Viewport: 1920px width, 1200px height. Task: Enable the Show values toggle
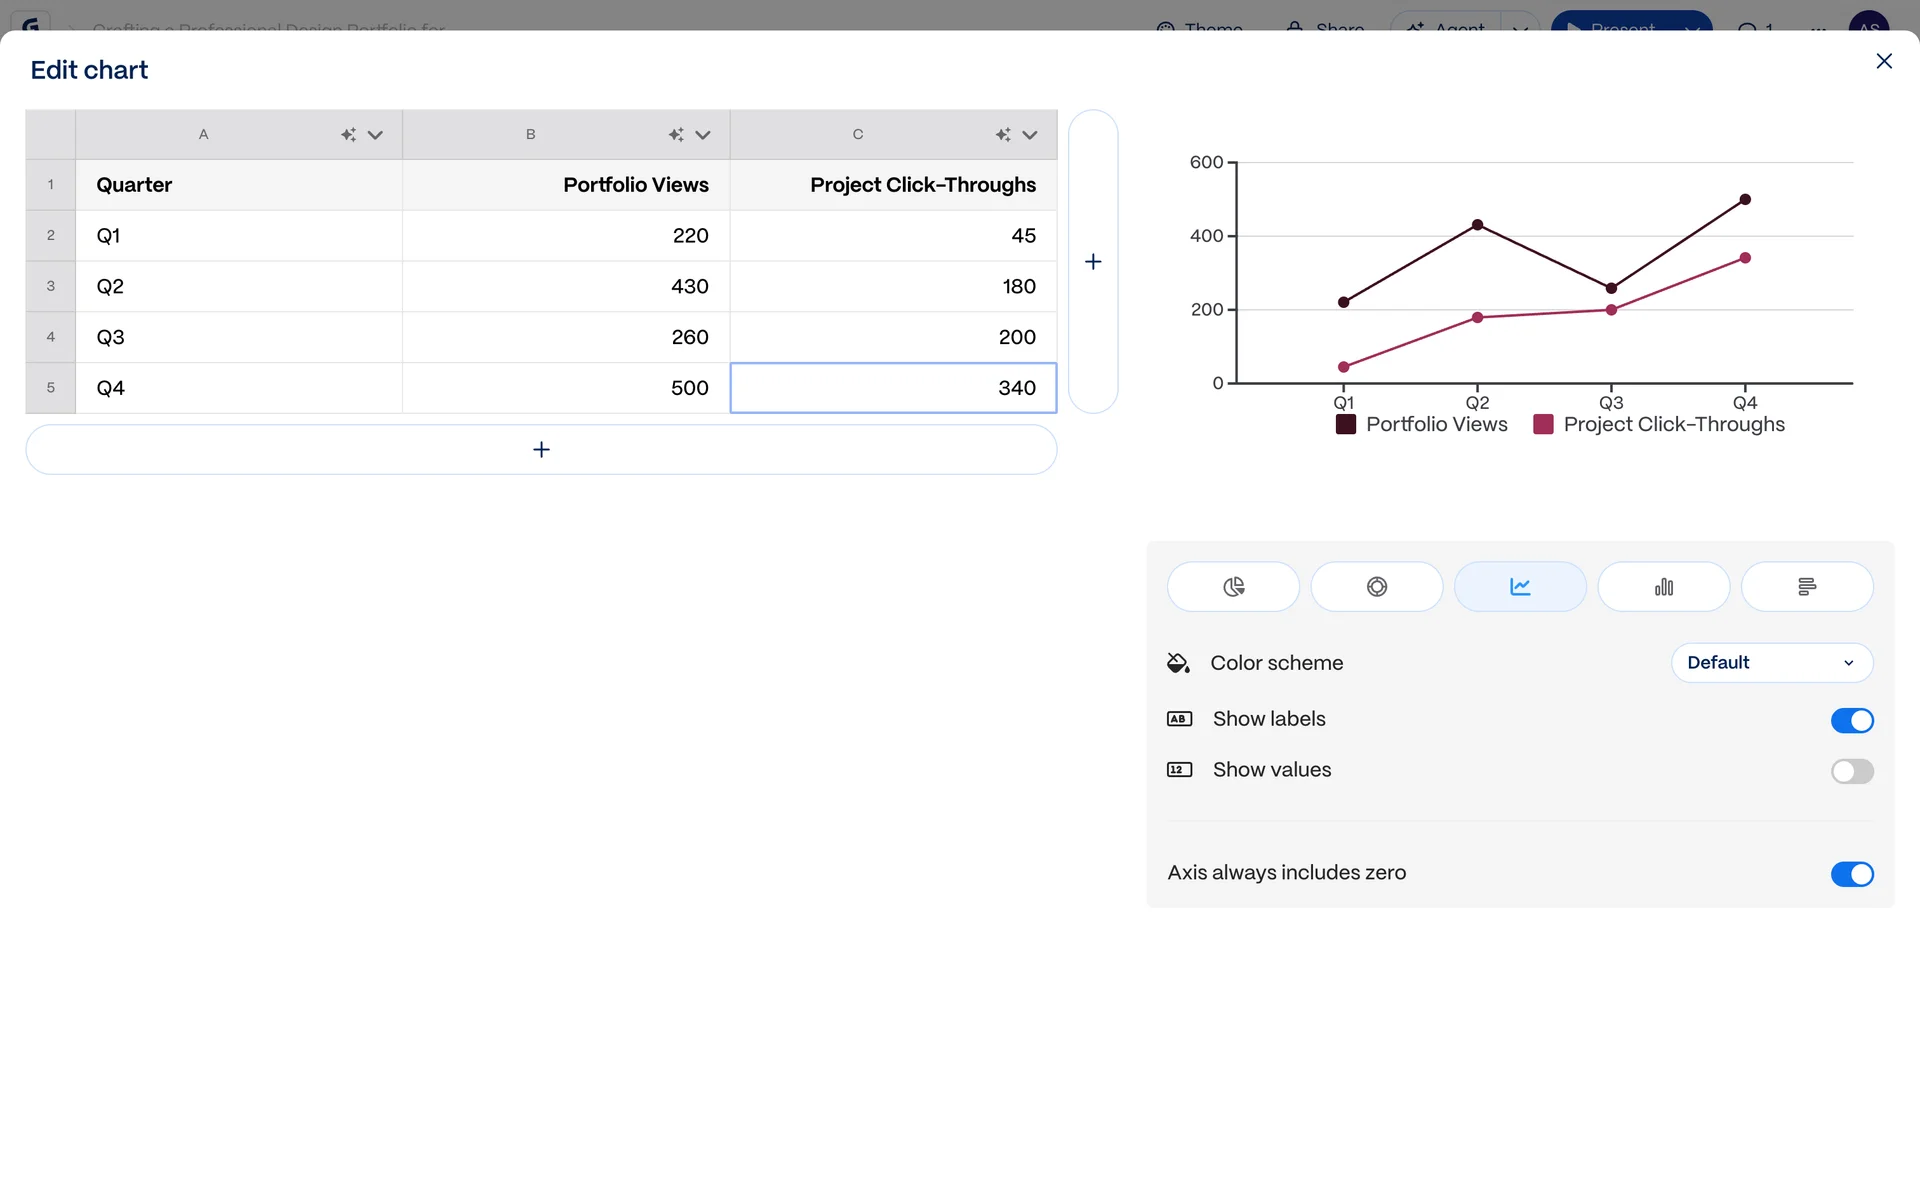coord(1851,771)
